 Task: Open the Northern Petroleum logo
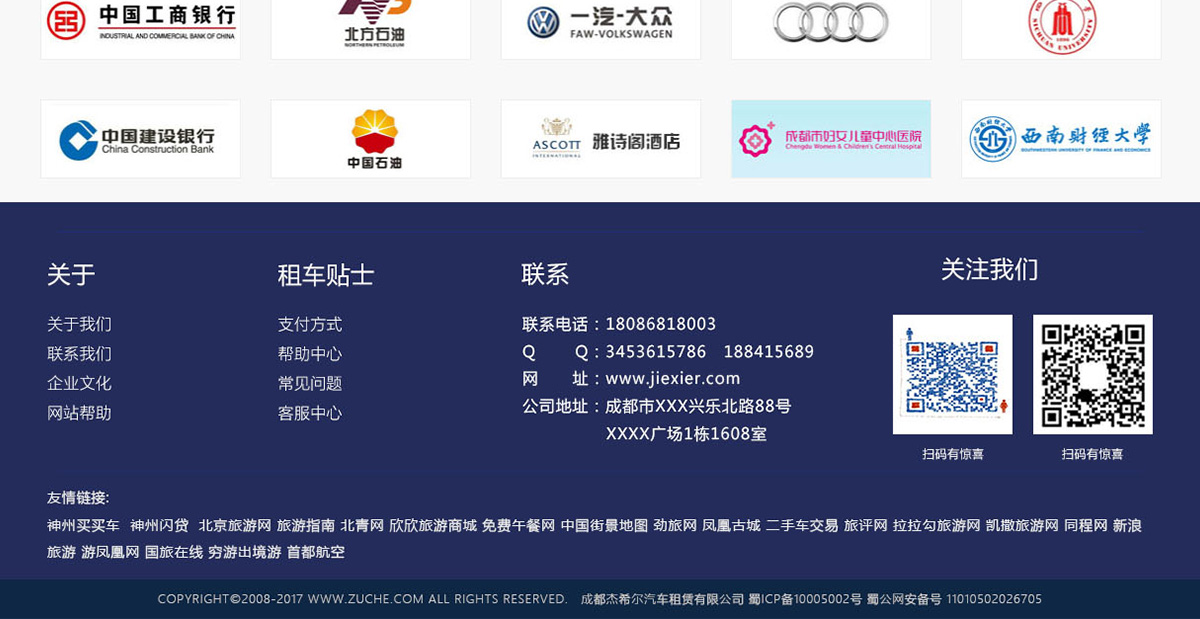click(370, 22)
